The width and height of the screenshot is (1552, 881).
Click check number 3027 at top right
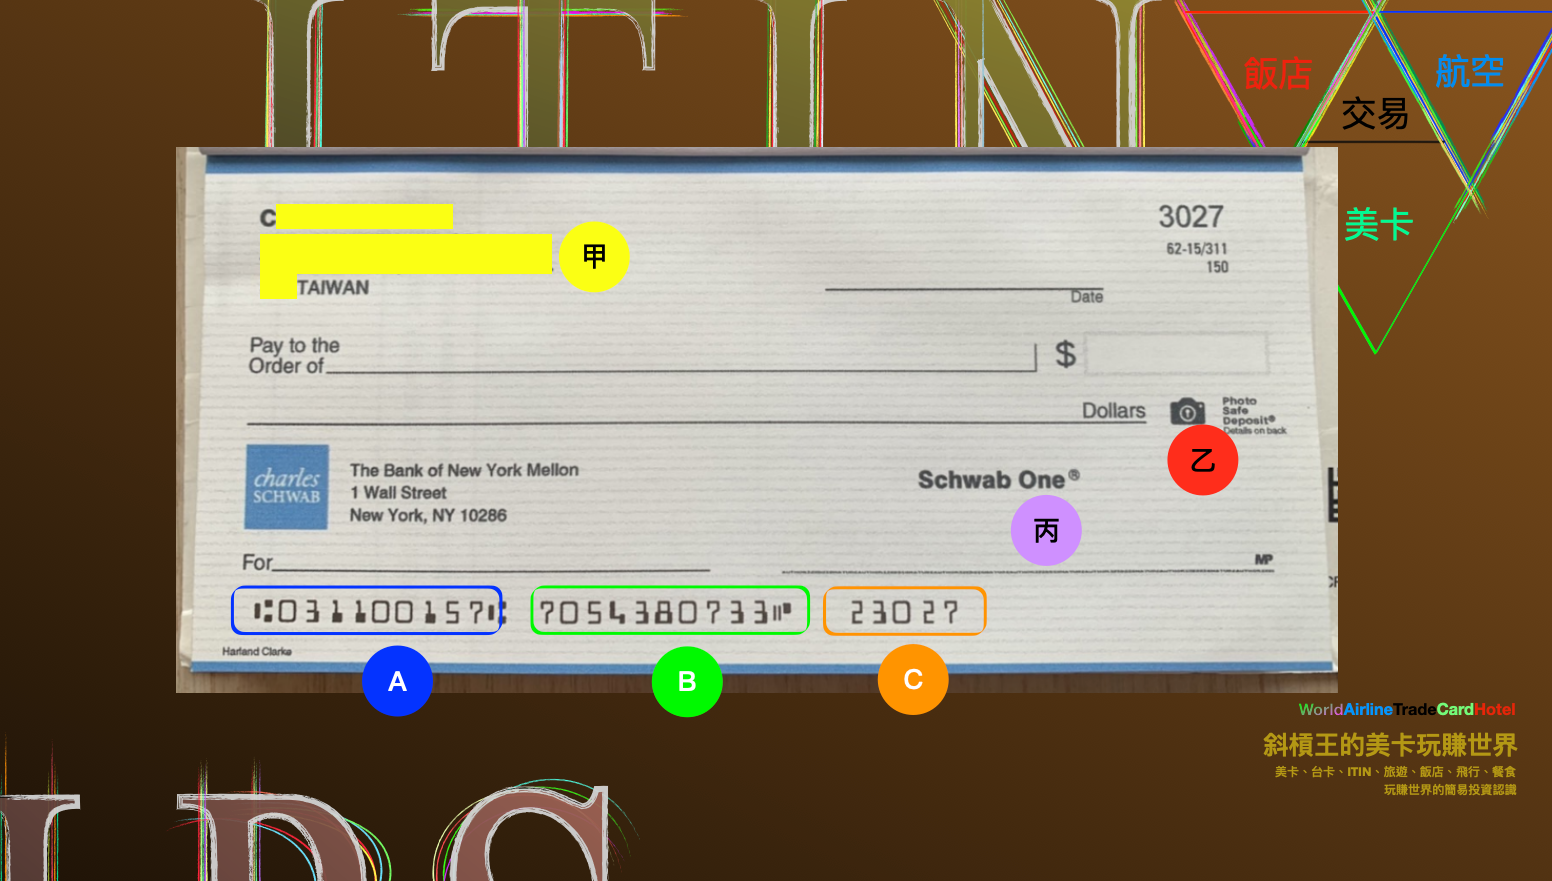click(1191, 216)
